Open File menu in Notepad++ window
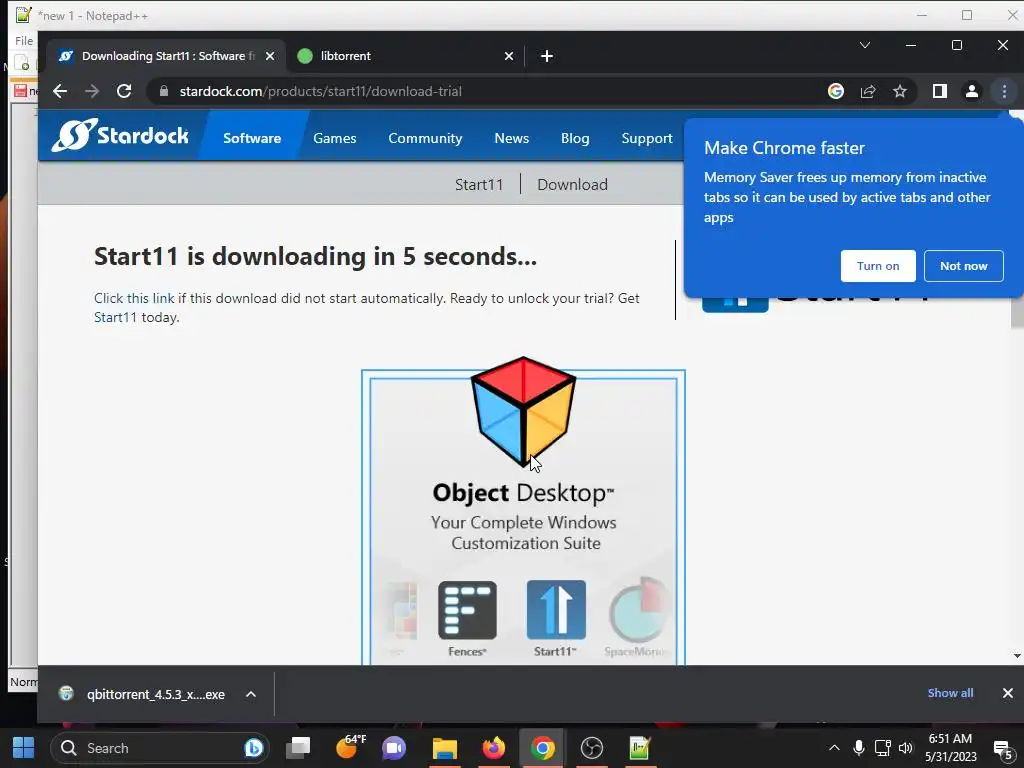 point(24,40)
